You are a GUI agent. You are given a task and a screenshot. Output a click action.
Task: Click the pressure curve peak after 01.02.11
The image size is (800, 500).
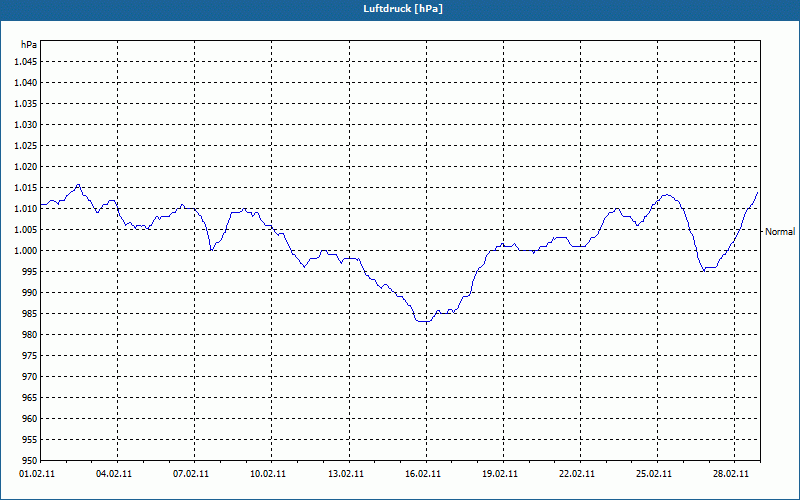coord(78,185)
